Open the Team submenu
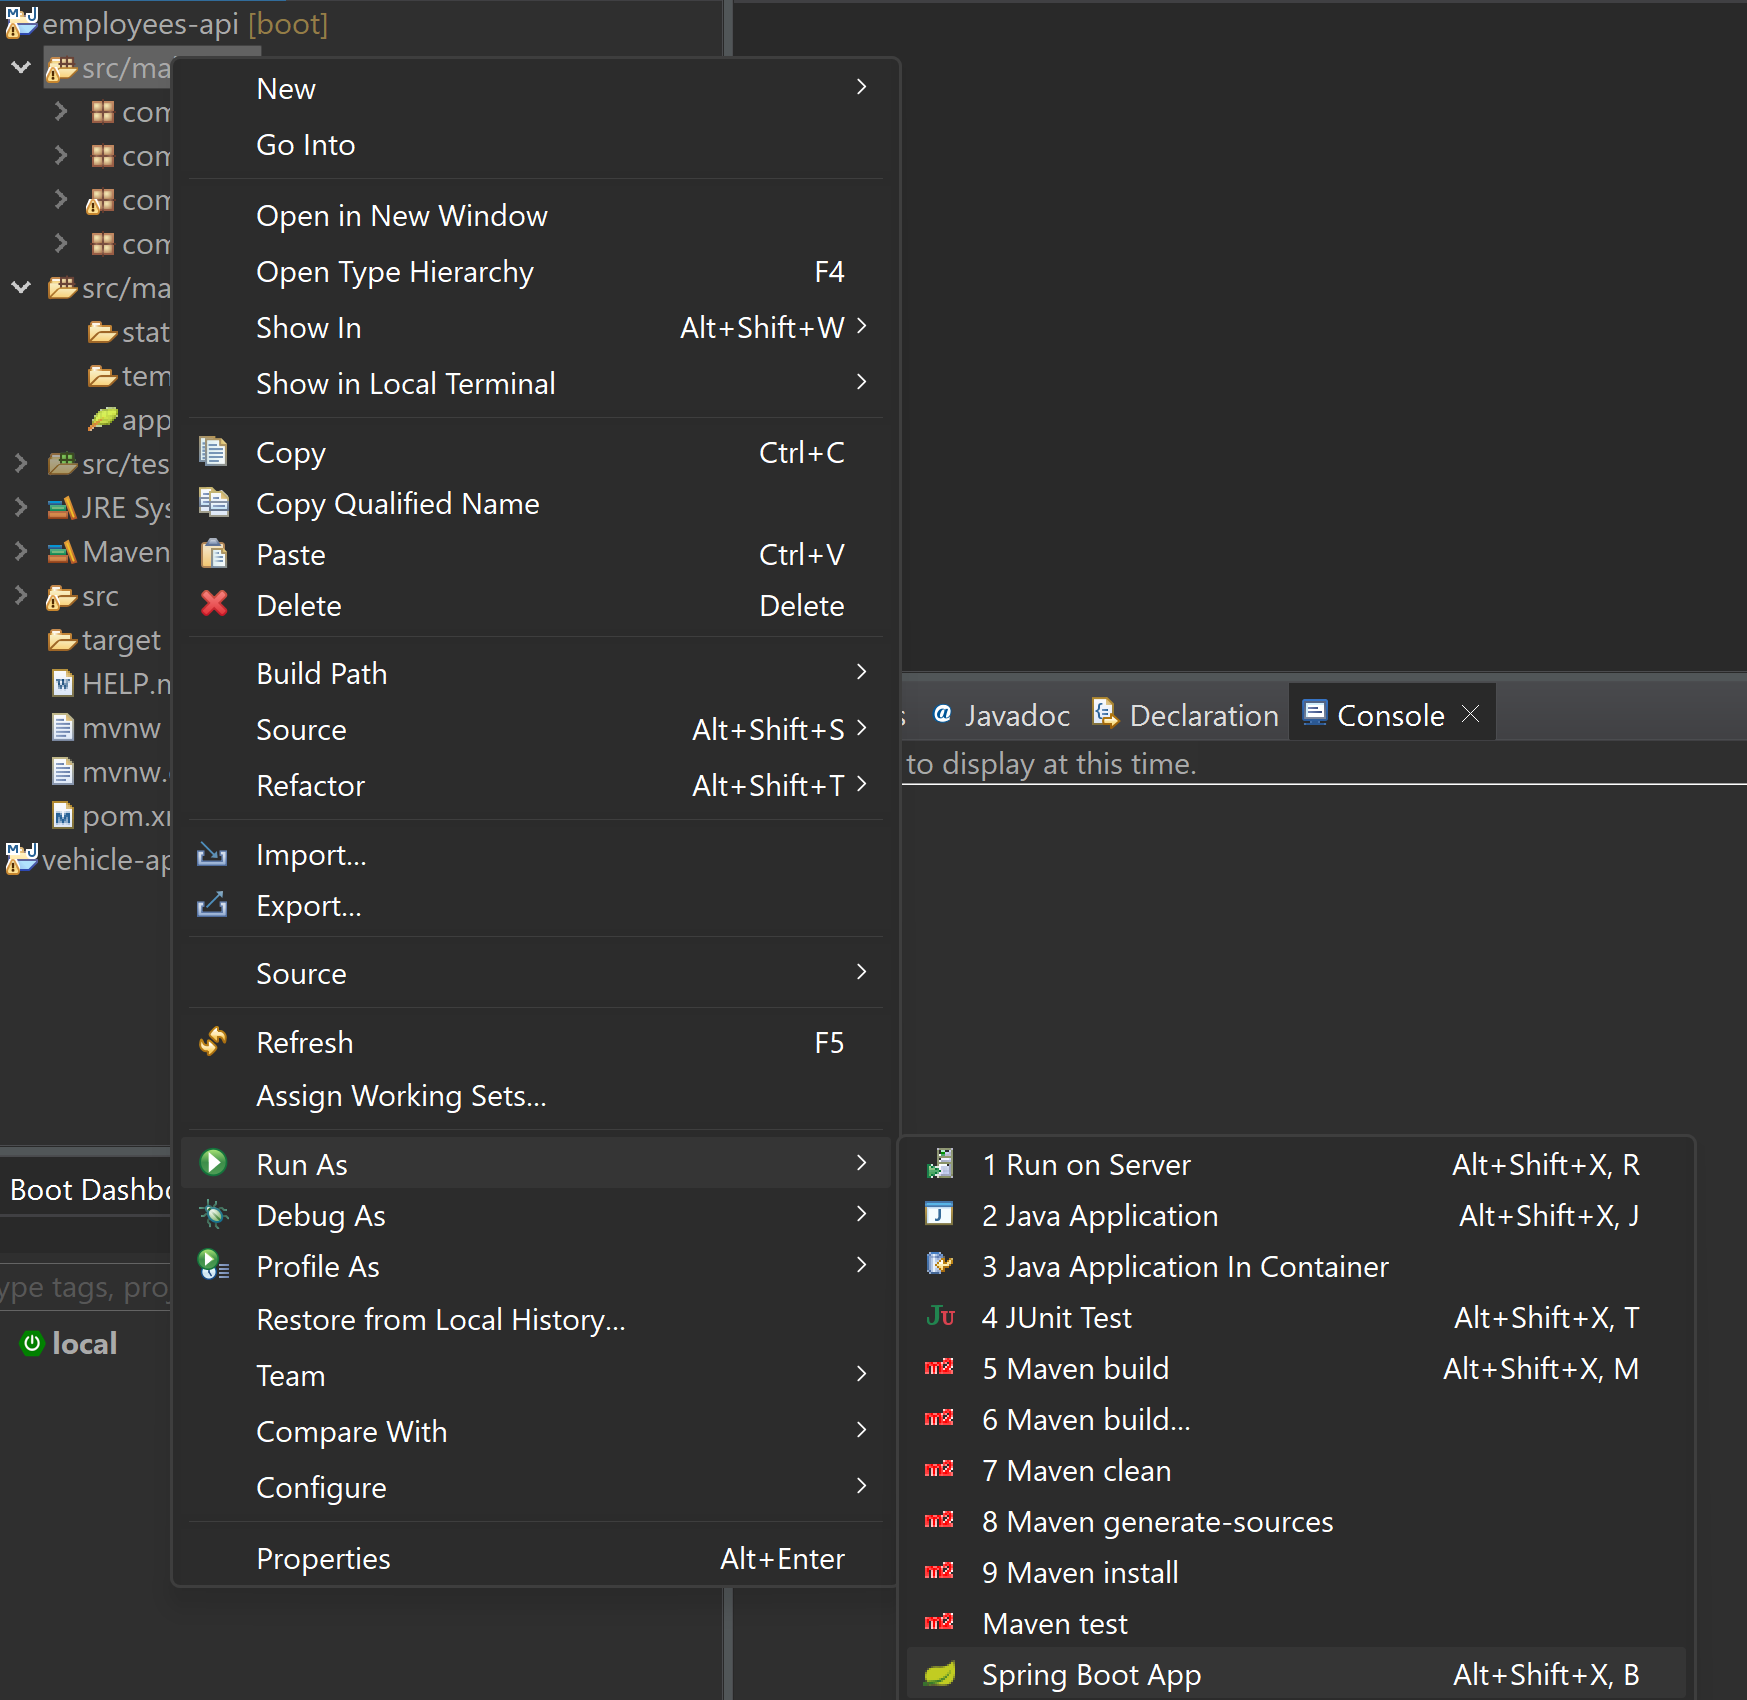This screenshot has height=1700, width=1747. (536, 1376)
